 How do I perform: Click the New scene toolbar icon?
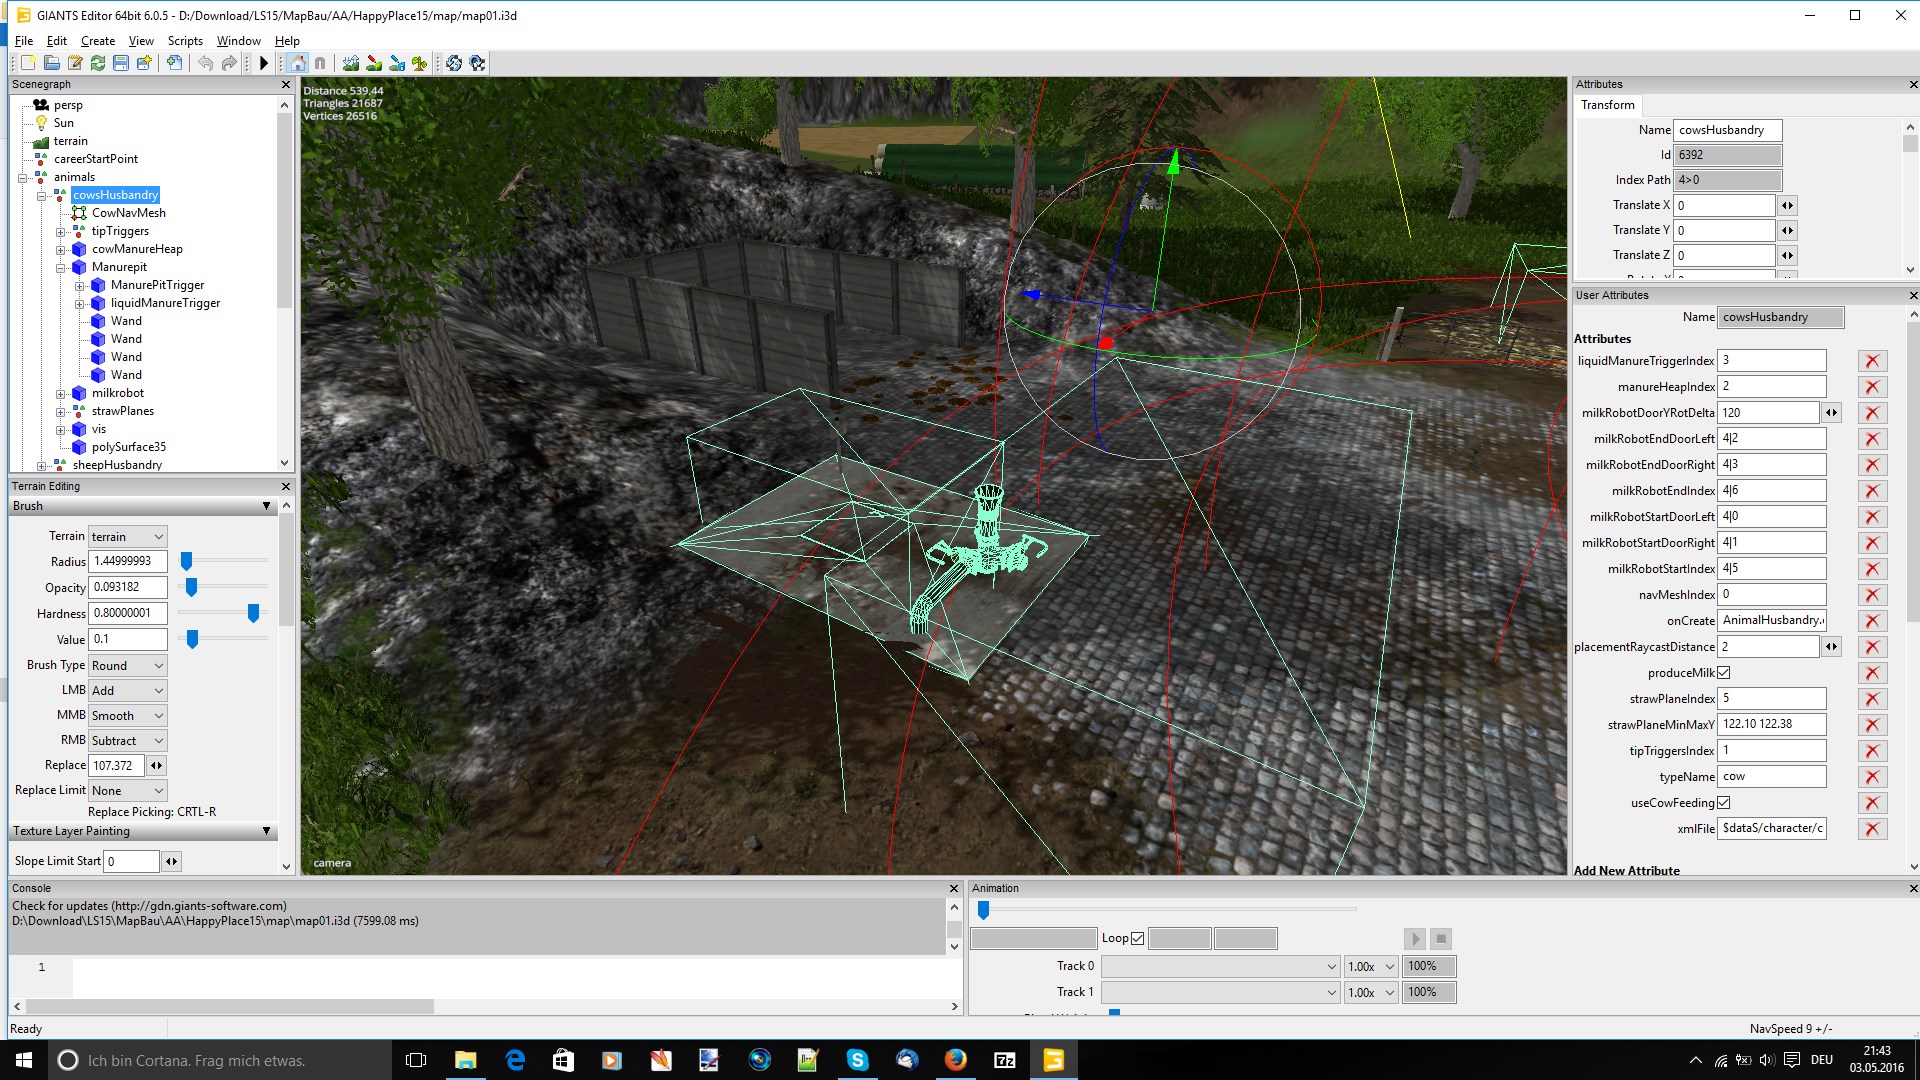click(x=28, y=63)
